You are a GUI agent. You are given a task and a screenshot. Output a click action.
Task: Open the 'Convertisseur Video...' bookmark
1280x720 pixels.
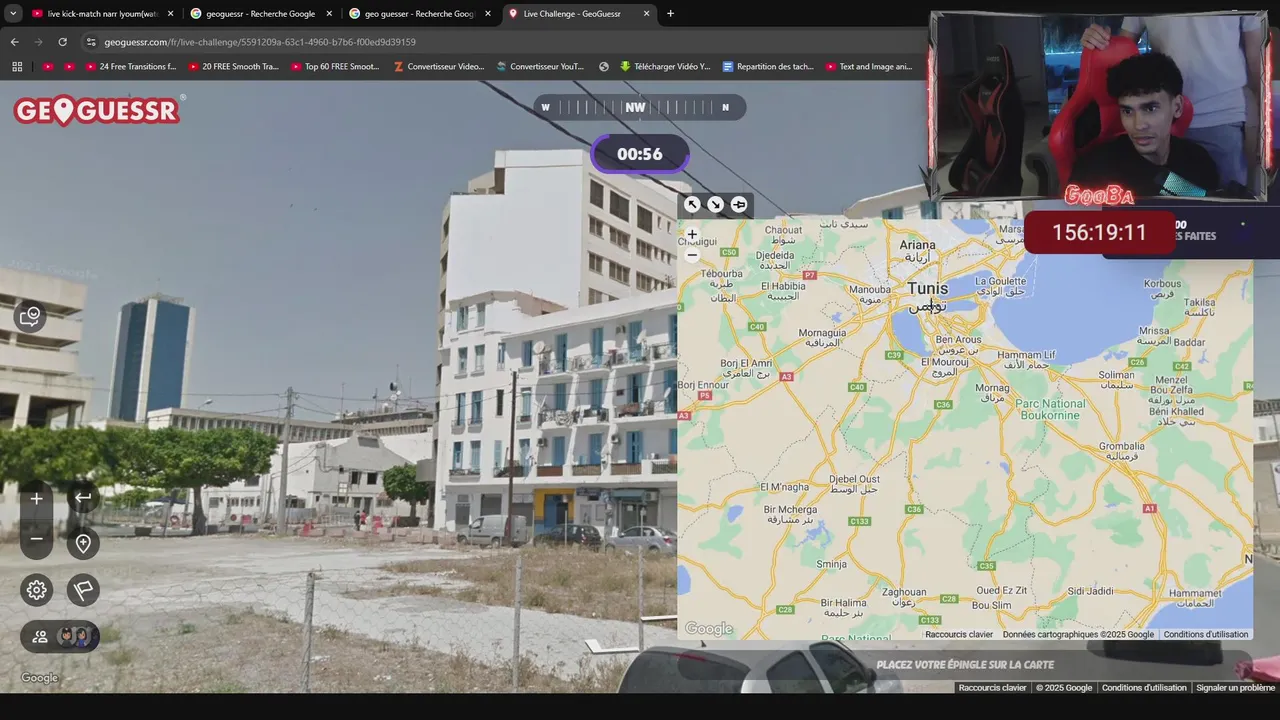(x=438, y=67)
